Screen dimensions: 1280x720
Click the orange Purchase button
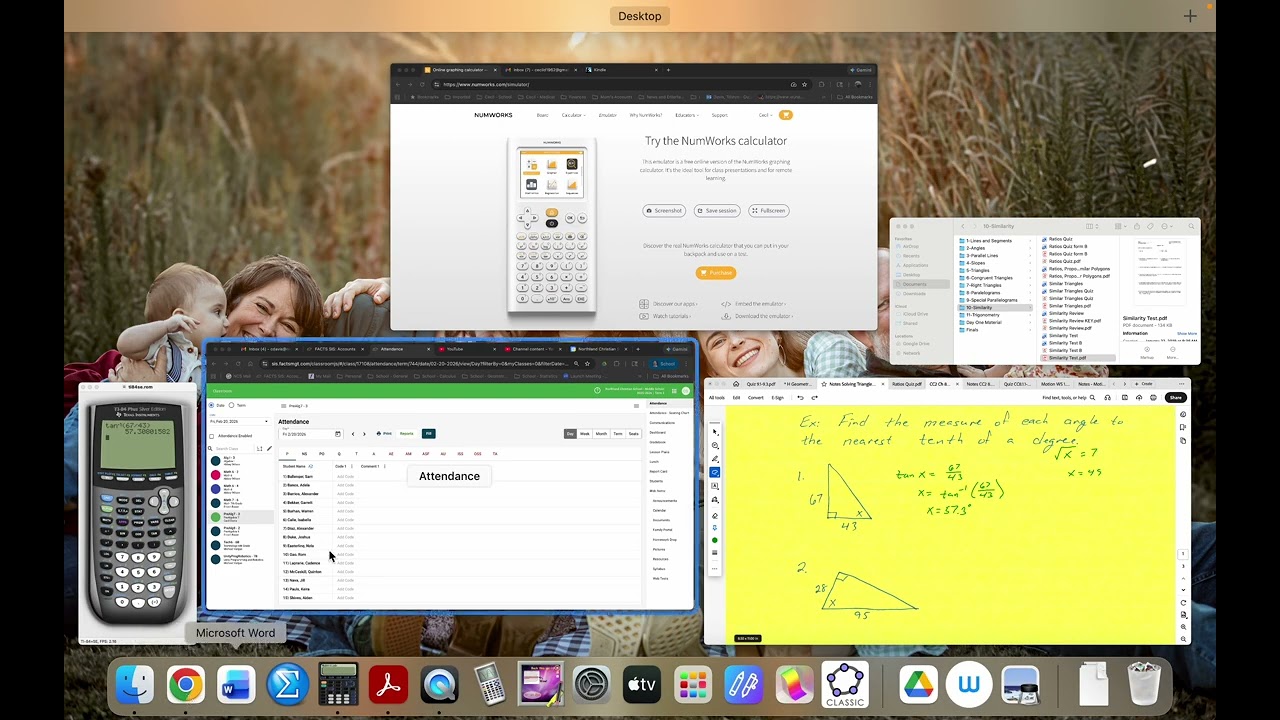tap(716, 273)
